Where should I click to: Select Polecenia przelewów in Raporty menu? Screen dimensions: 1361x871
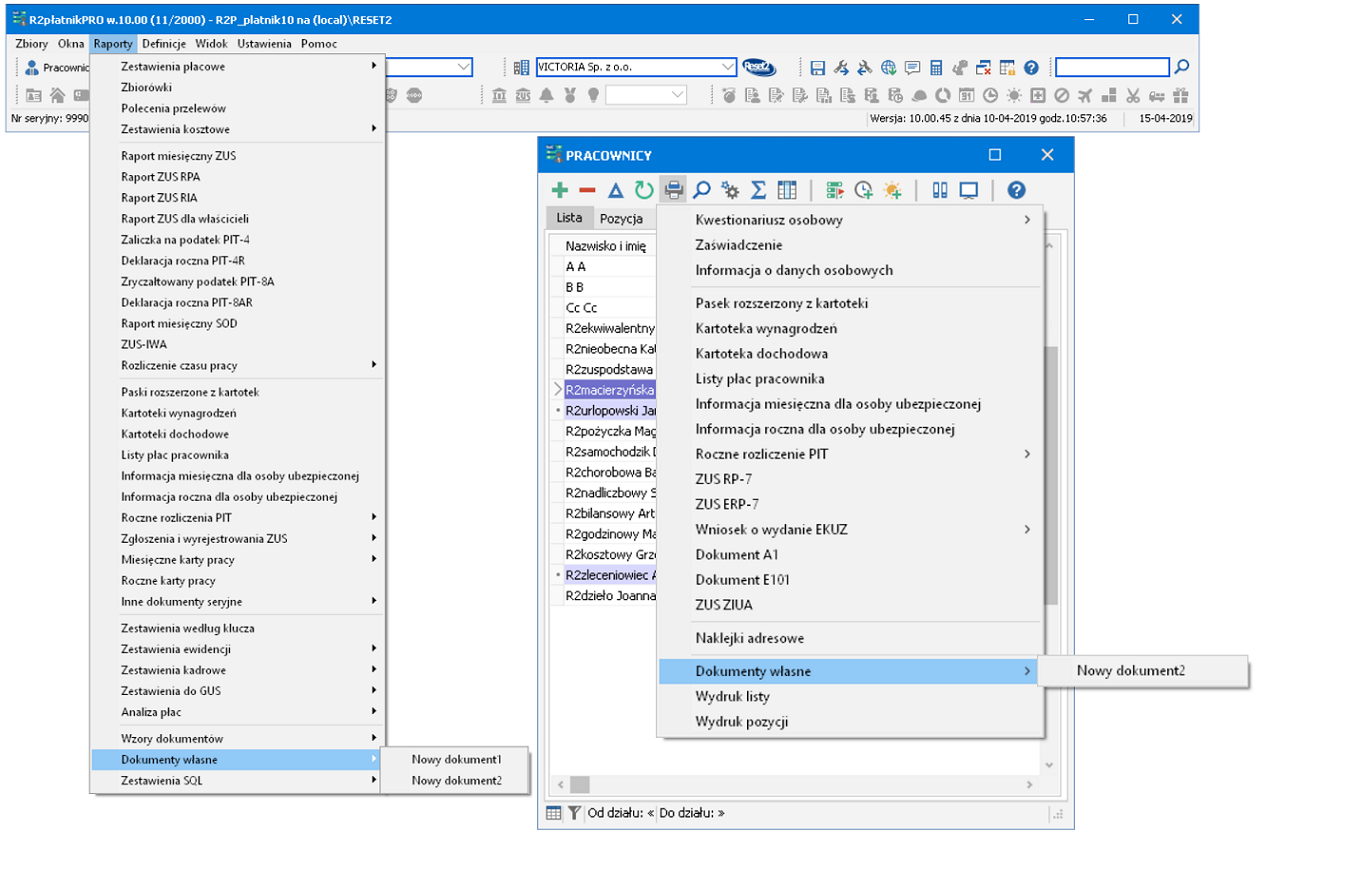pos(237,108)
